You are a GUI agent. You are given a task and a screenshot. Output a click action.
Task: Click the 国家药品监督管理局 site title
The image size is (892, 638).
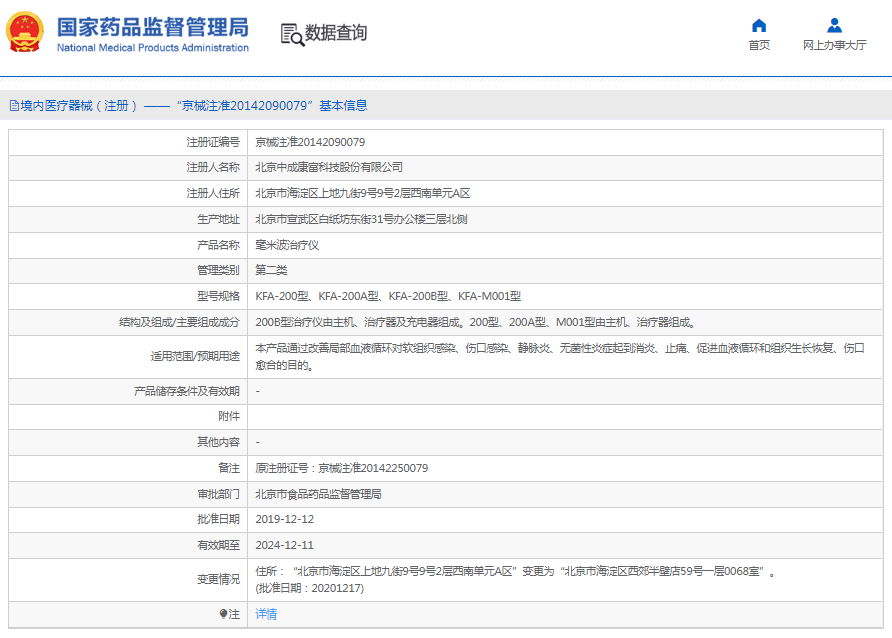(152, 26)
